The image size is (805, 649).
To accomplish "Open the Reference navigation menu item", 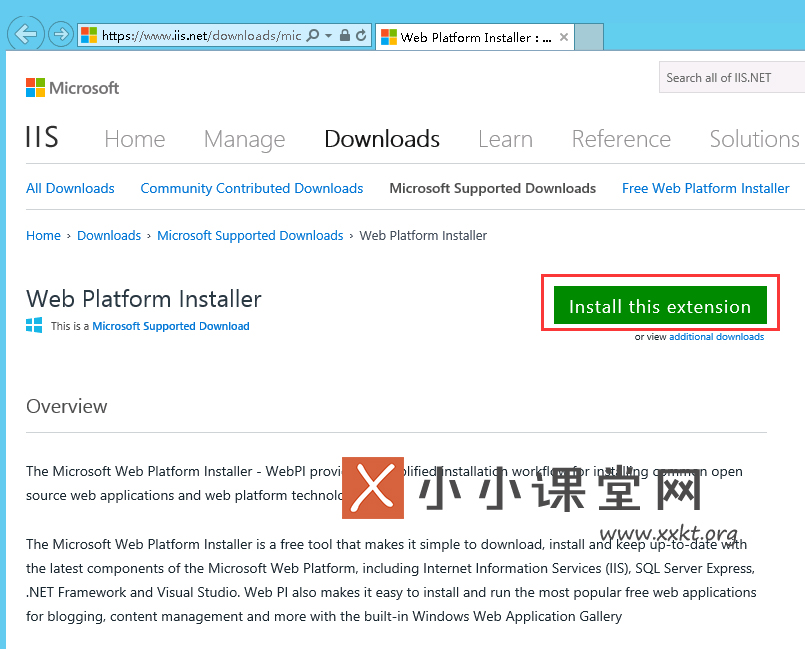I will pyautogui.click(x=621, y=139).
